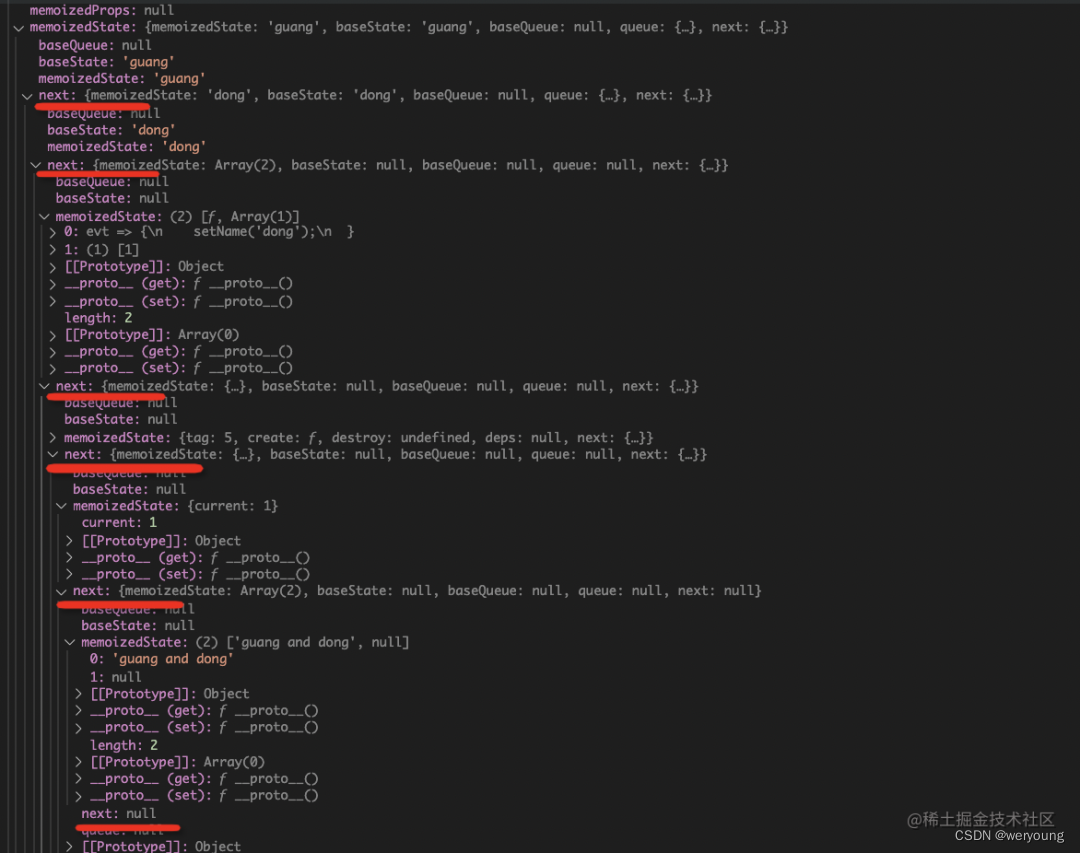Expand __proto__ (get) directly under current: 1 prototype
The width and height of the screenshot is (1080, 853).
pyautogui.click(x=70, y=558)
